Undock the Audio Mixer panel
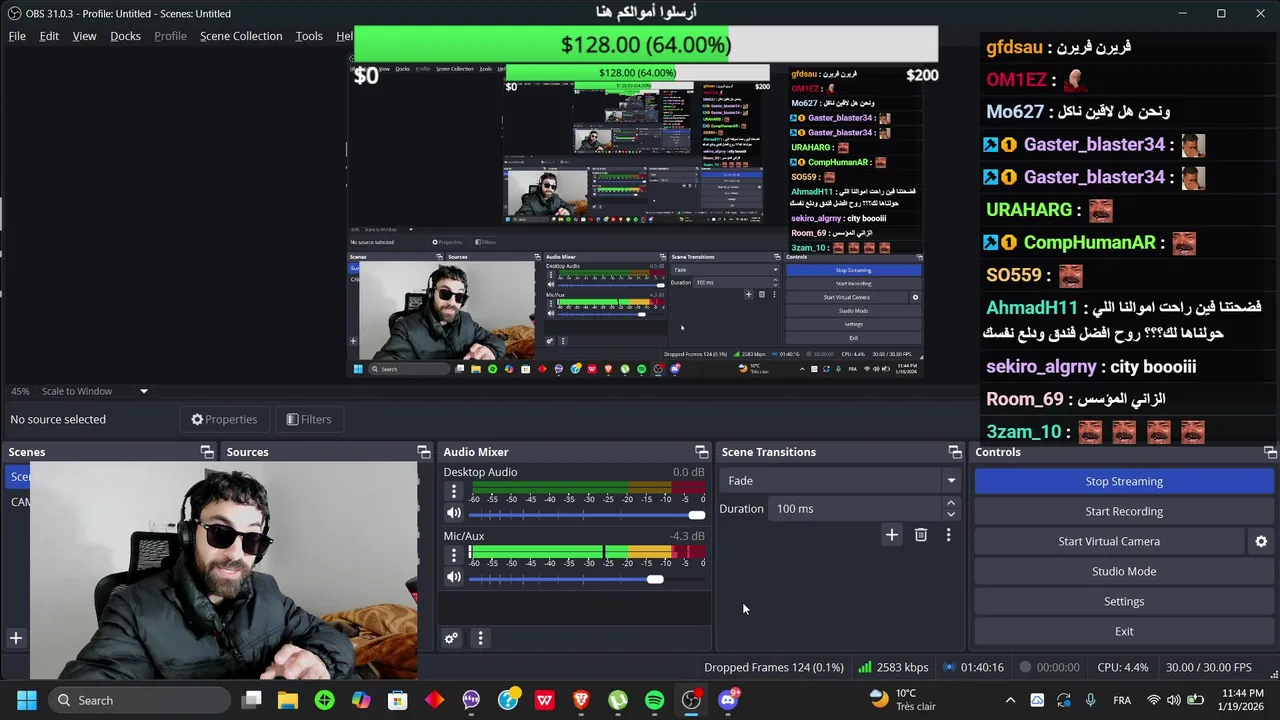The image size is (1280, 720). [x=702, y=452]
